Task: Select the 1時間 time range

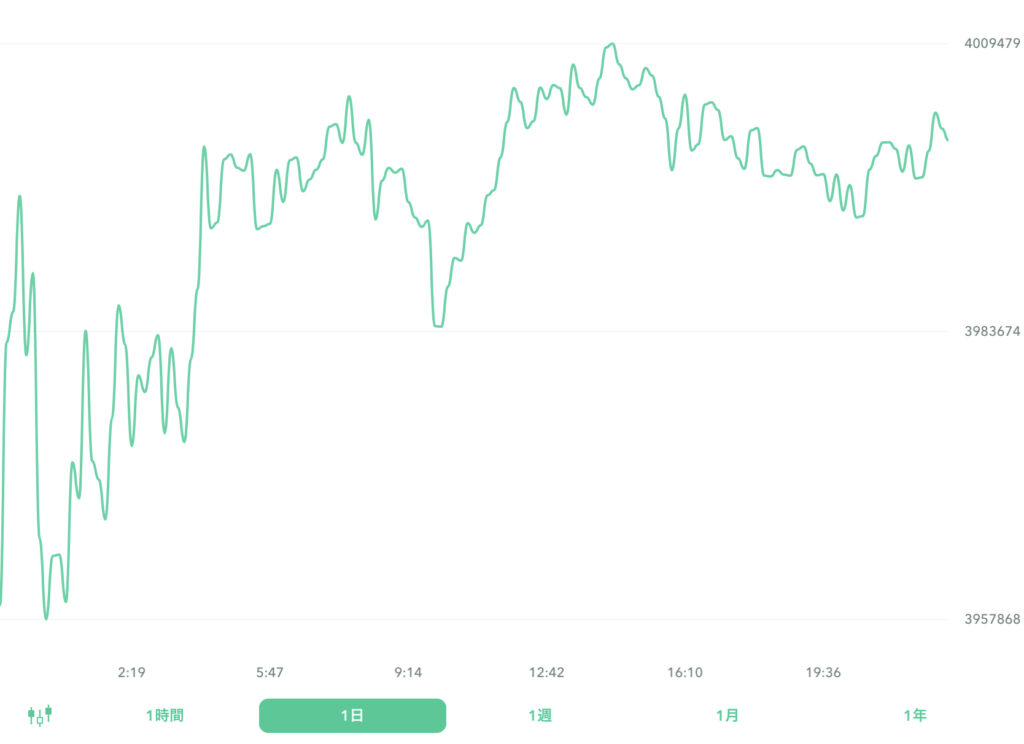Action: click(165, 715)
